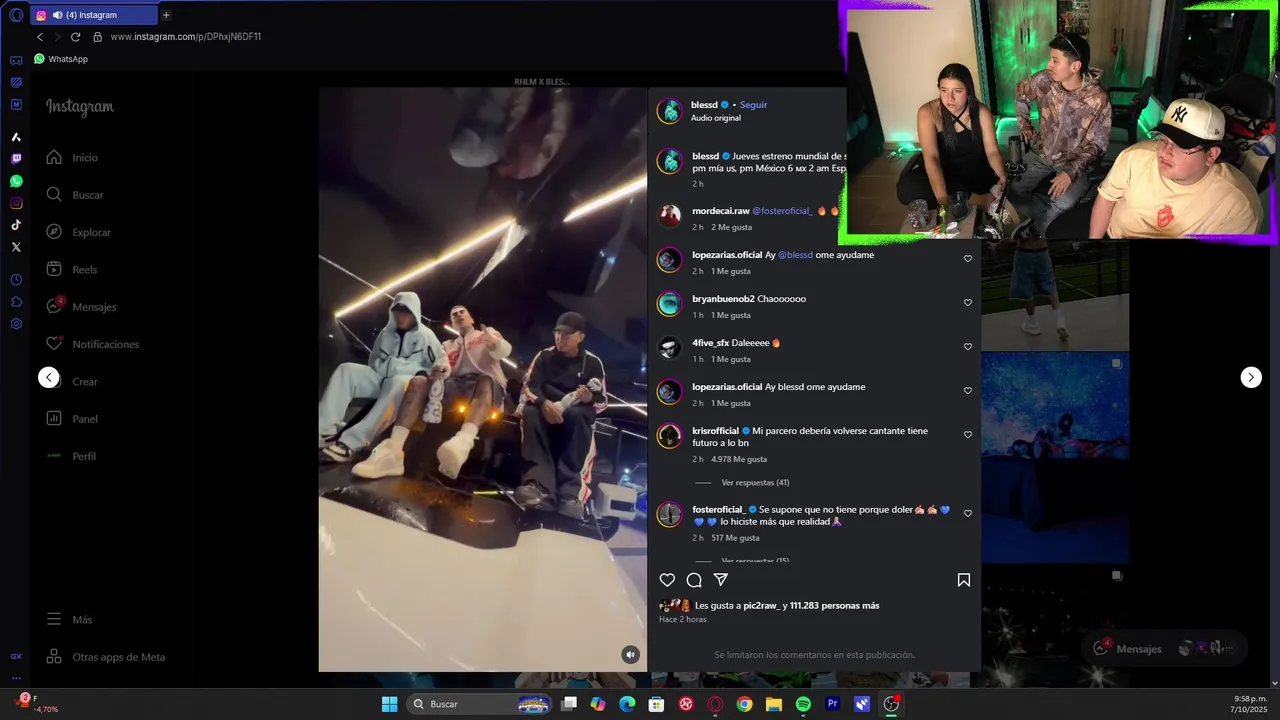Open Perfil in Instagram sidebar
Viewport: 1280px width, 720px height.
[71, 456]
